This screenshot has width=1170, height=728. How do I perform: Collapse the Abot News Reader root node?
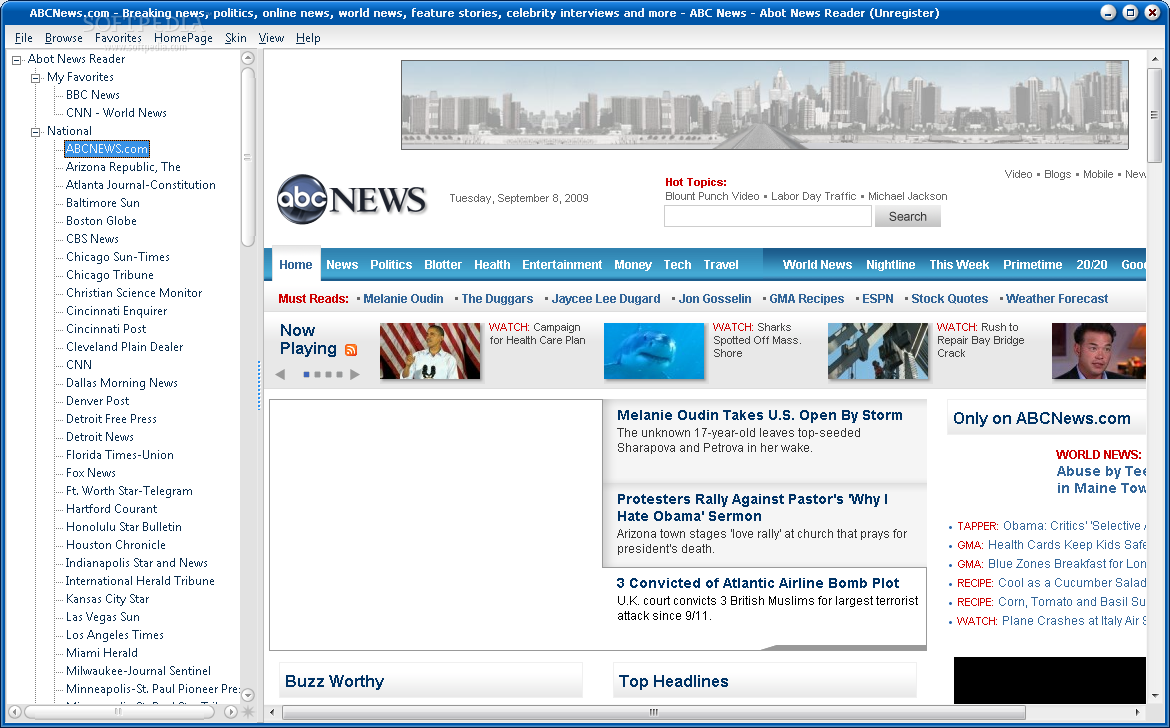click(16, 60)
